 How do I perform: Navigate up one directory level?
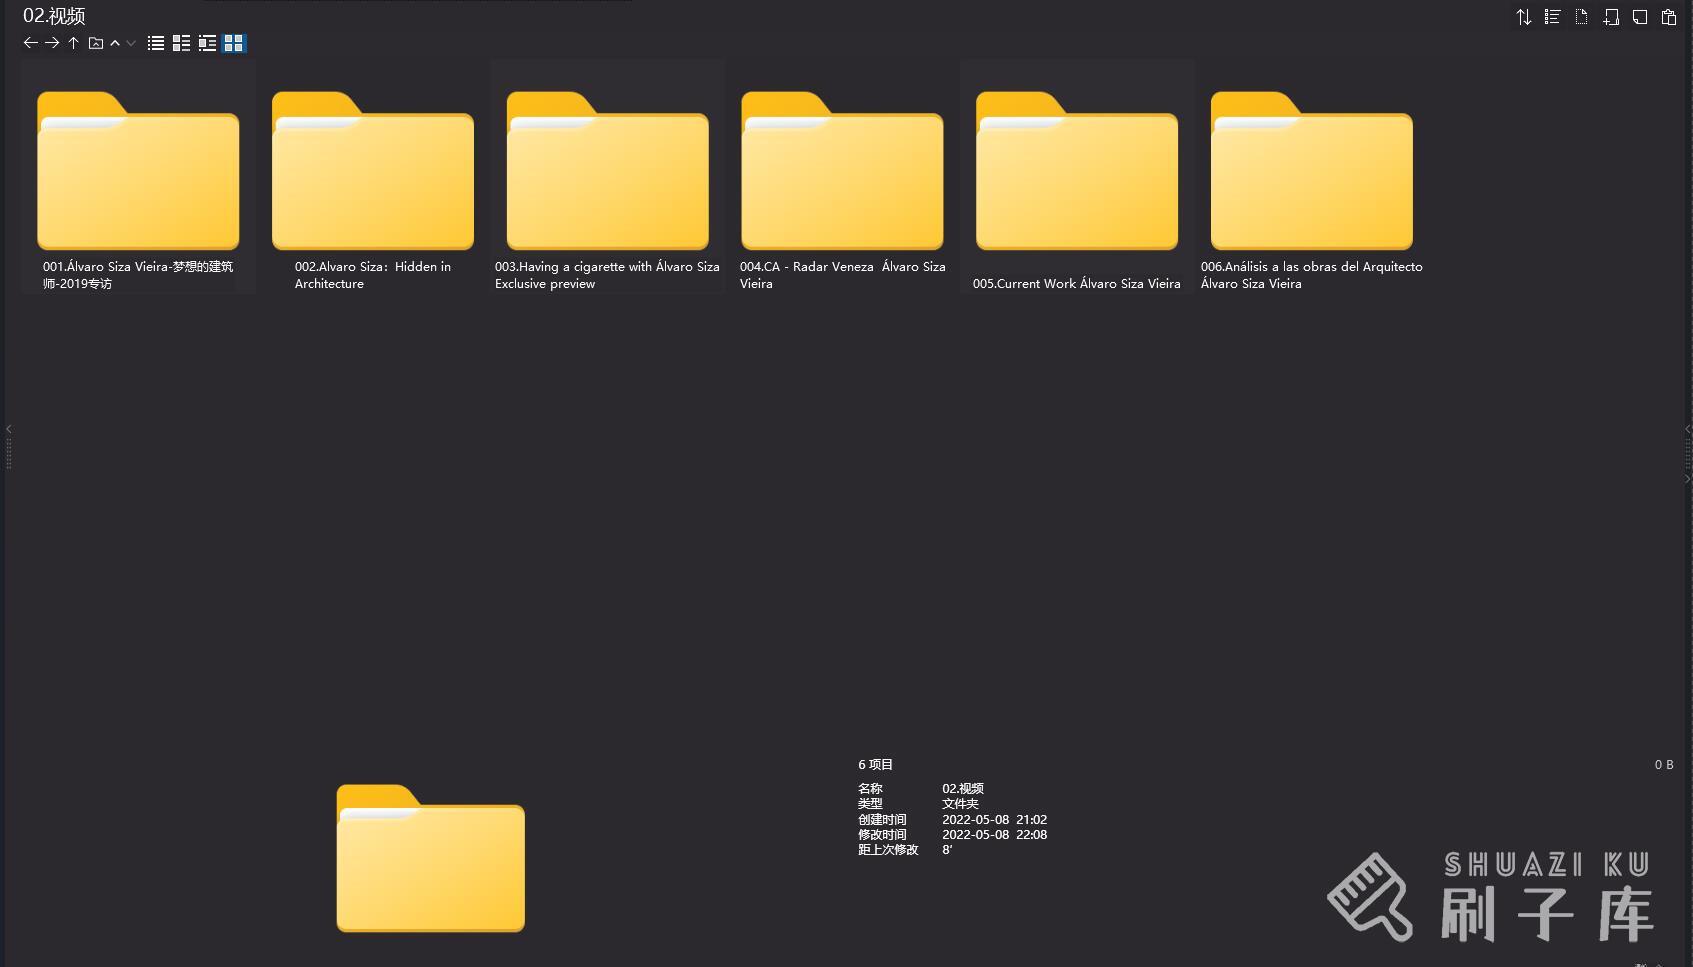[x=73, y=43]
